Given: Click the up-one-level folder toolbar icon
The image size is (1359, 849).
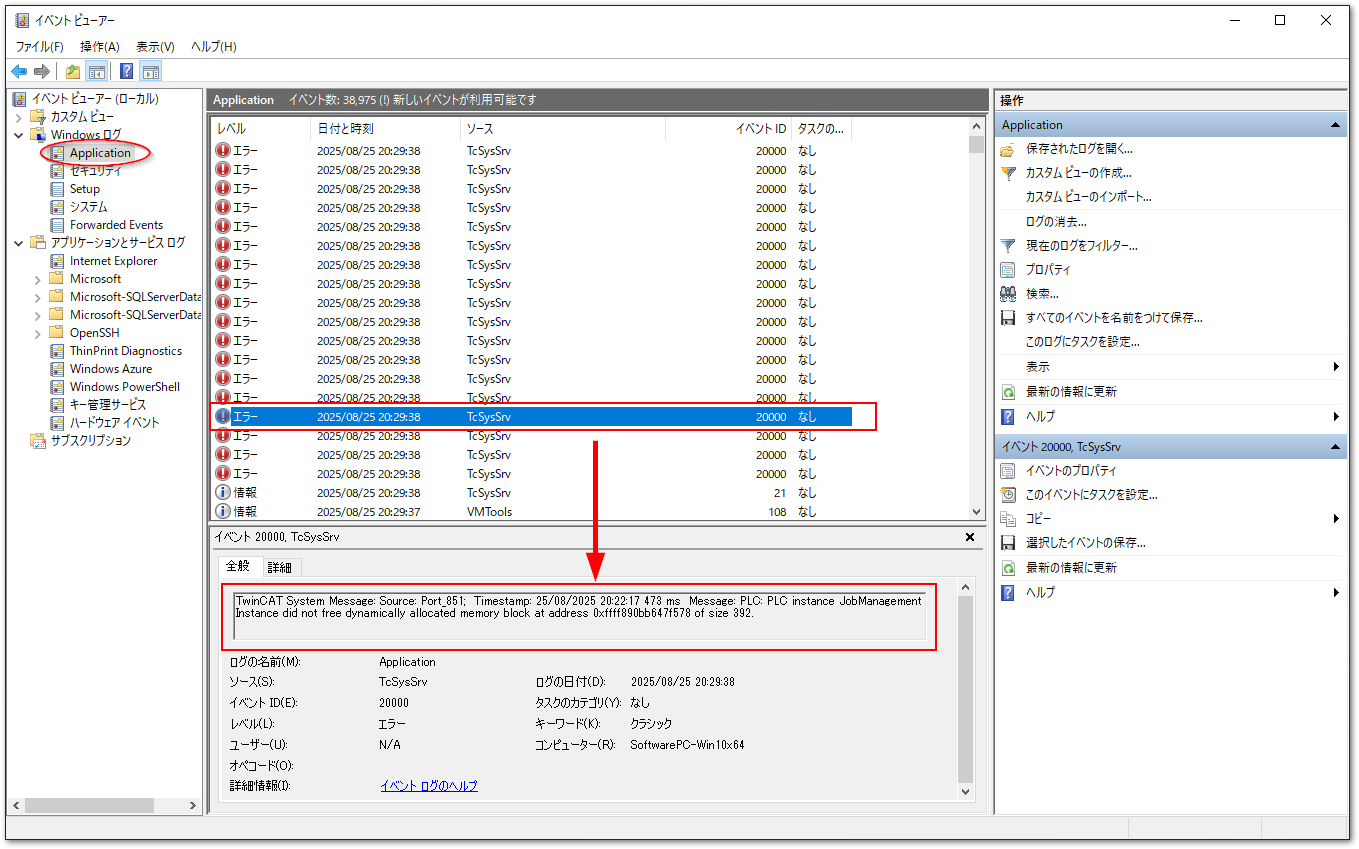Looking at the screenshot, I should pos(73,71).
